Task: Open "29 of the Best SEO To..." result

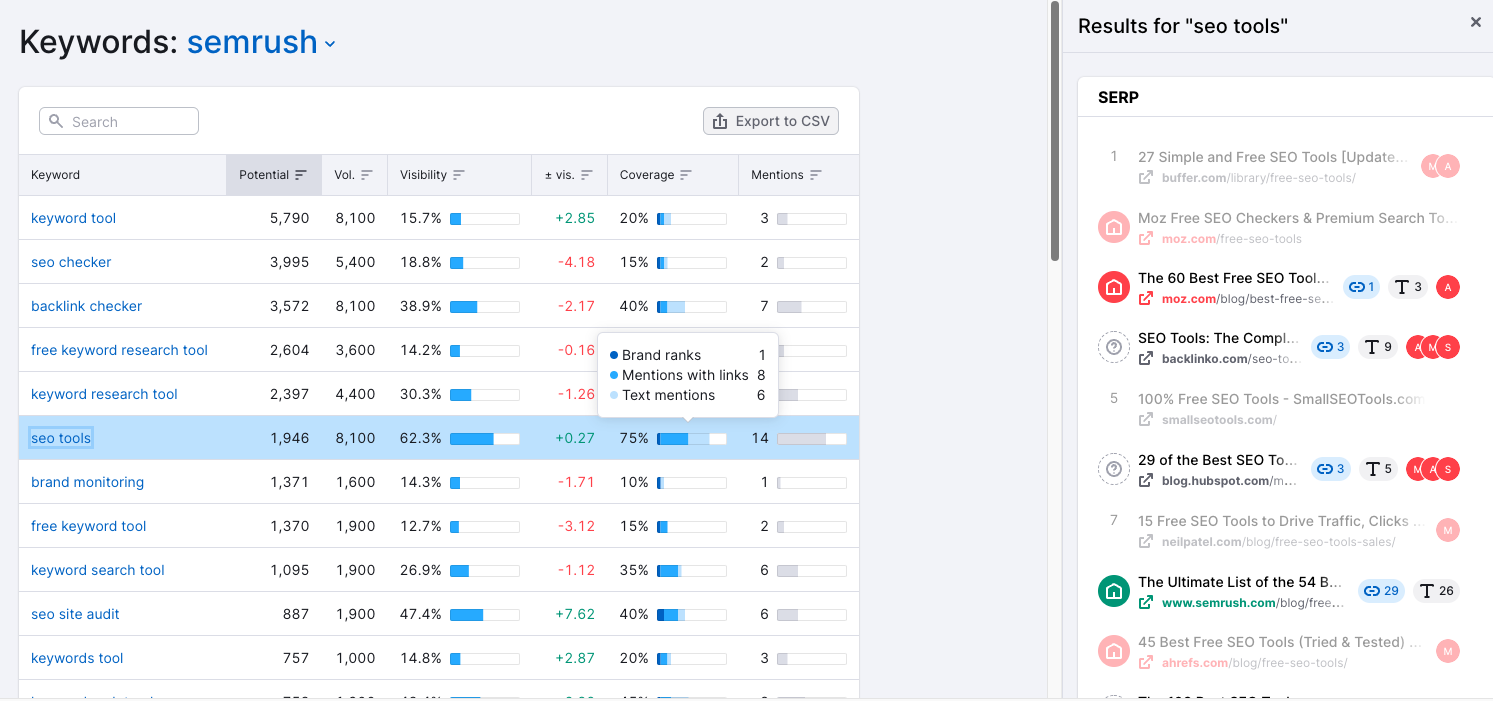Action: (x=1218, y=460)
